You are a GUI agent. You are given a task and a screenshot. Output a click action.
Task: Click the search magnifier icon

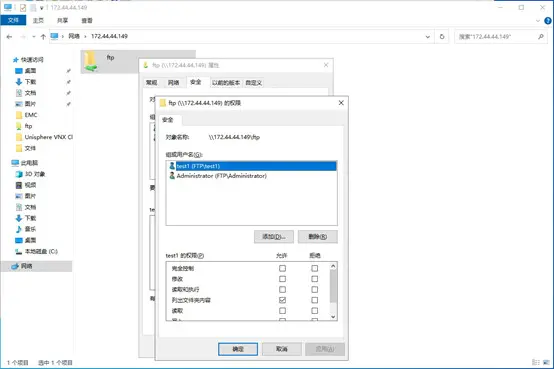pos(541,36)
